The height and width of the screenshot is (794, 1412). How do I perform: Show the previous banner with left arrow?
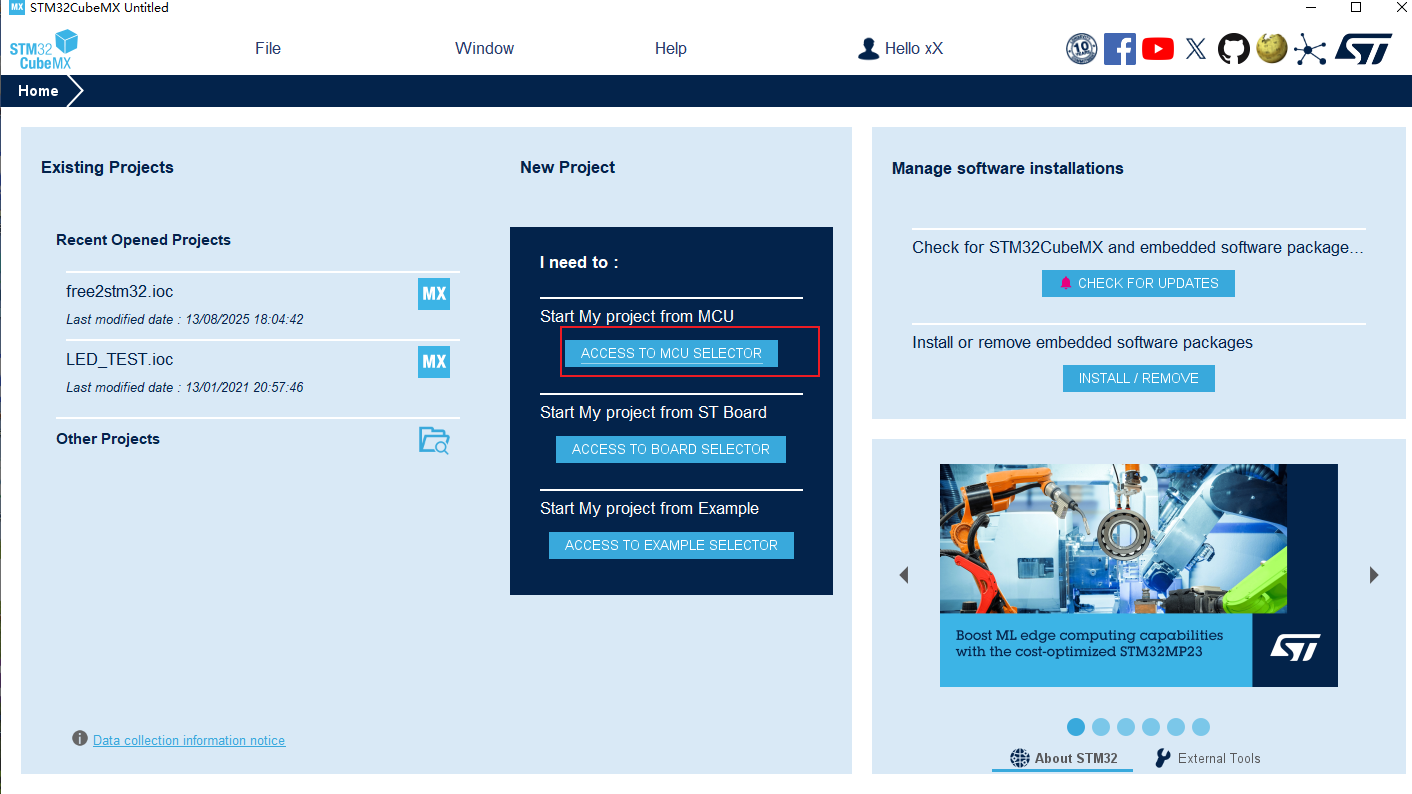pyautogui.click(x=904, y=575)
